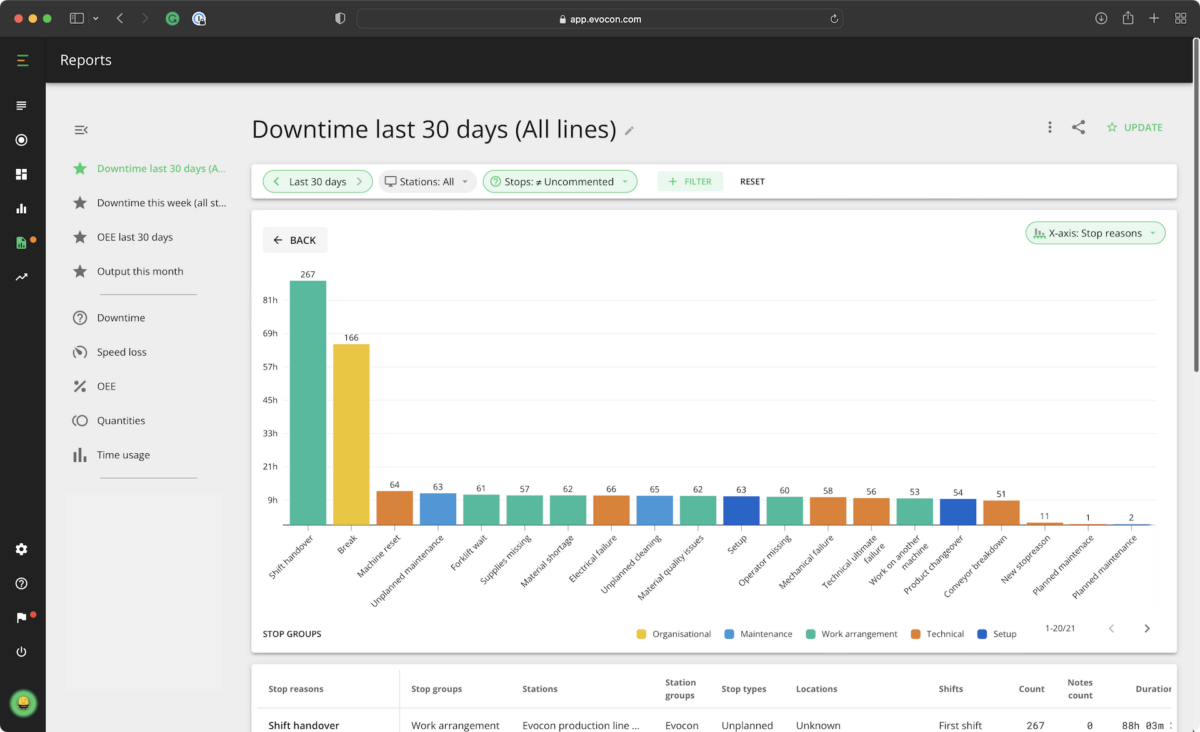
Task: Click the UPDATE button
Action: (1134, 127)
